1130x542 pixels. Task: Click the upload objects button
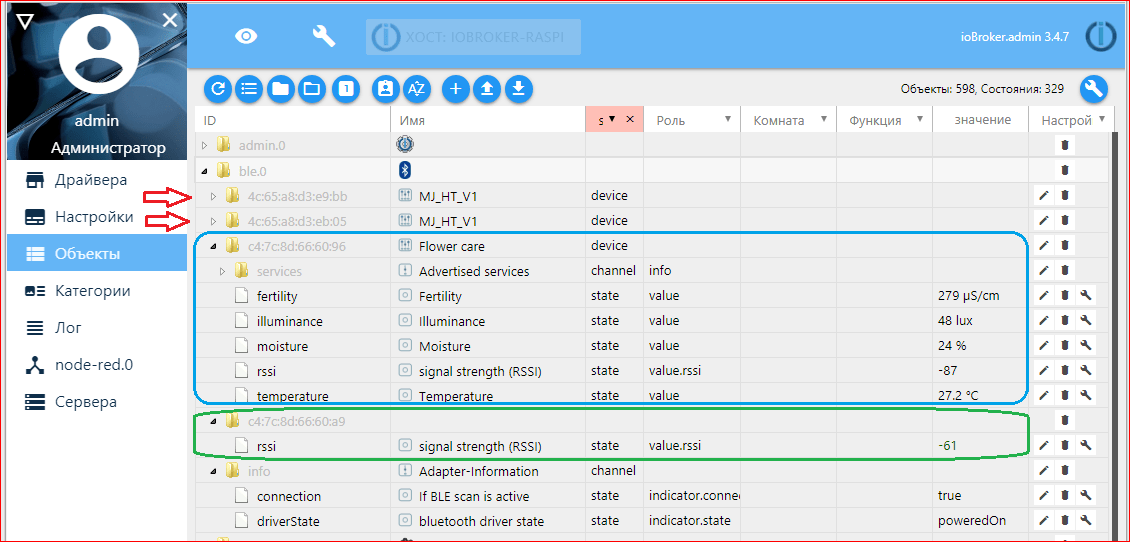click(487, 89)
